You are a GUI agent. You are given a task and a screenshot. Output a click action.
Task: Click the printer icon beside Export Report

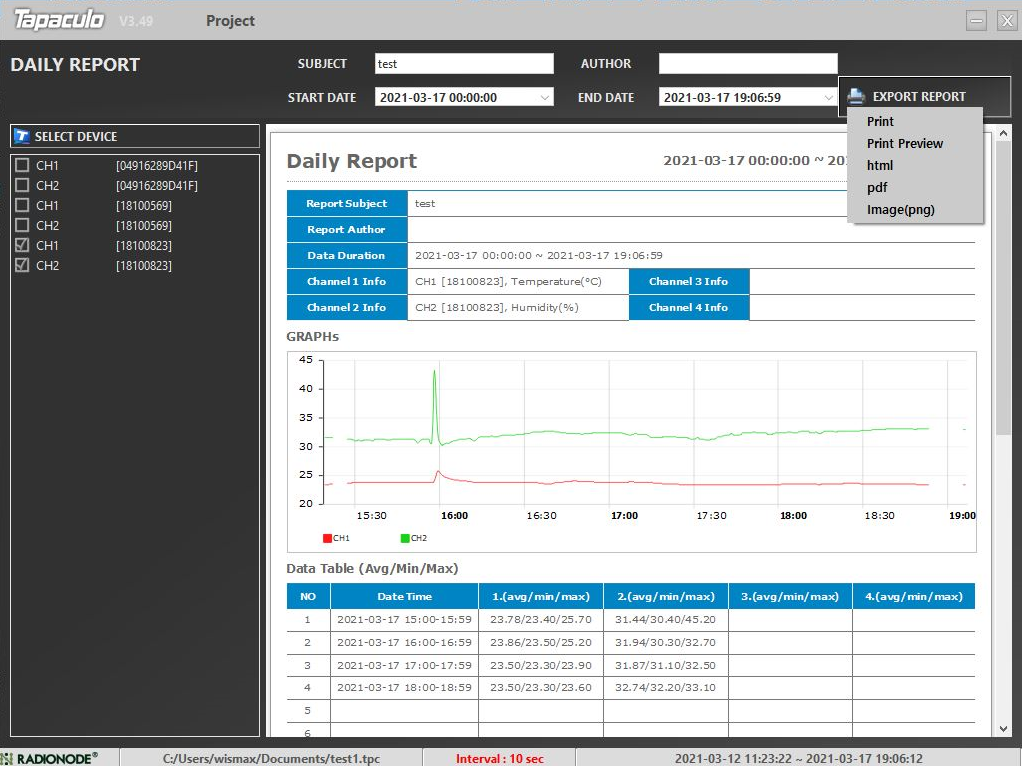click(856, 96)
